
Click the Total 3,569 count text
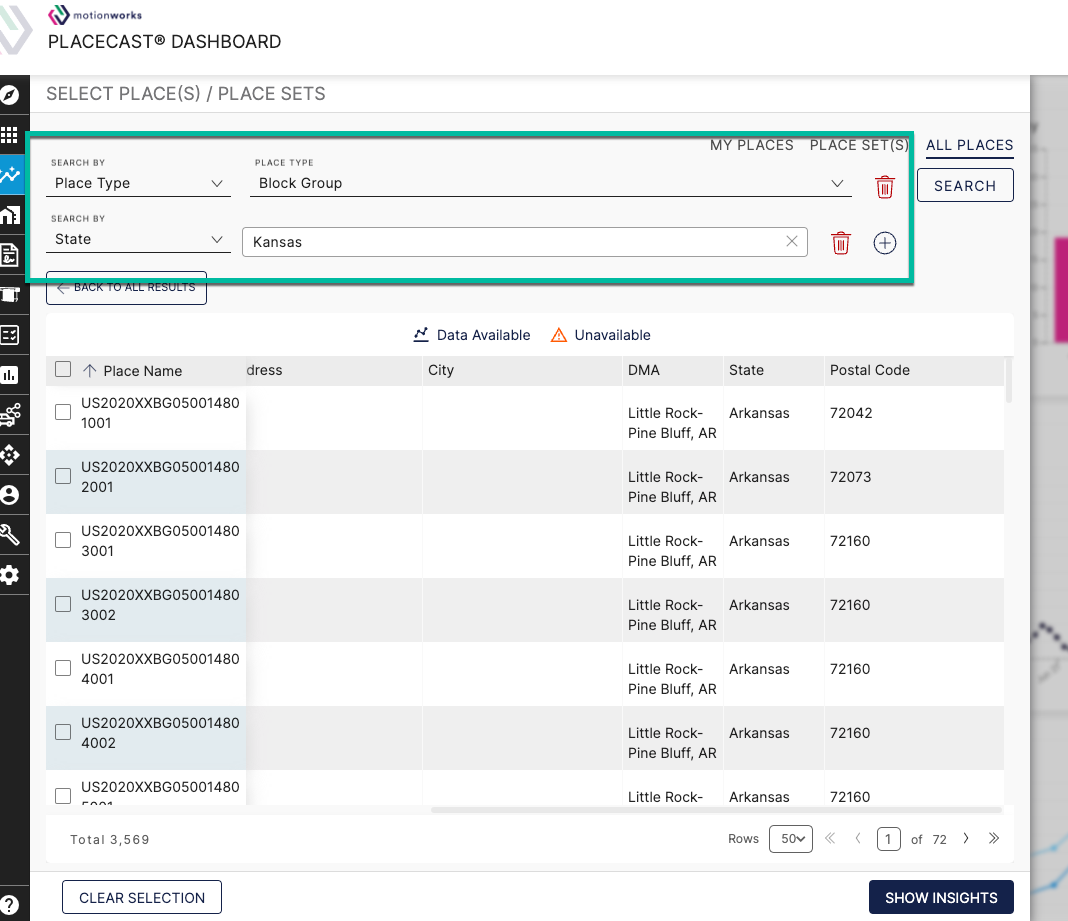pyautogui.click(x=110, y=839)
